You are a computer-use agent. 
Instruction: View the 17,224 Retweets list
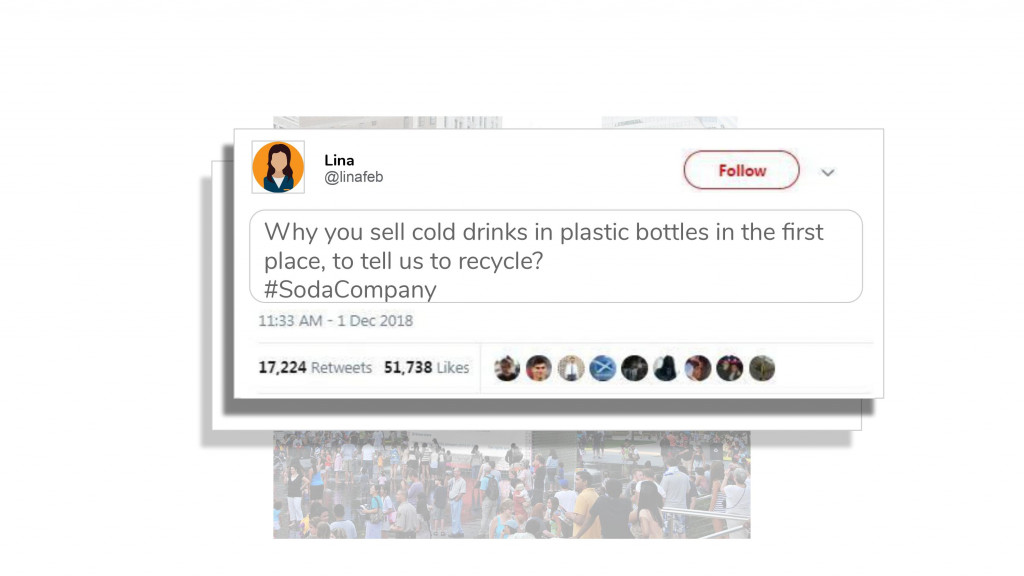pos(315,368)
